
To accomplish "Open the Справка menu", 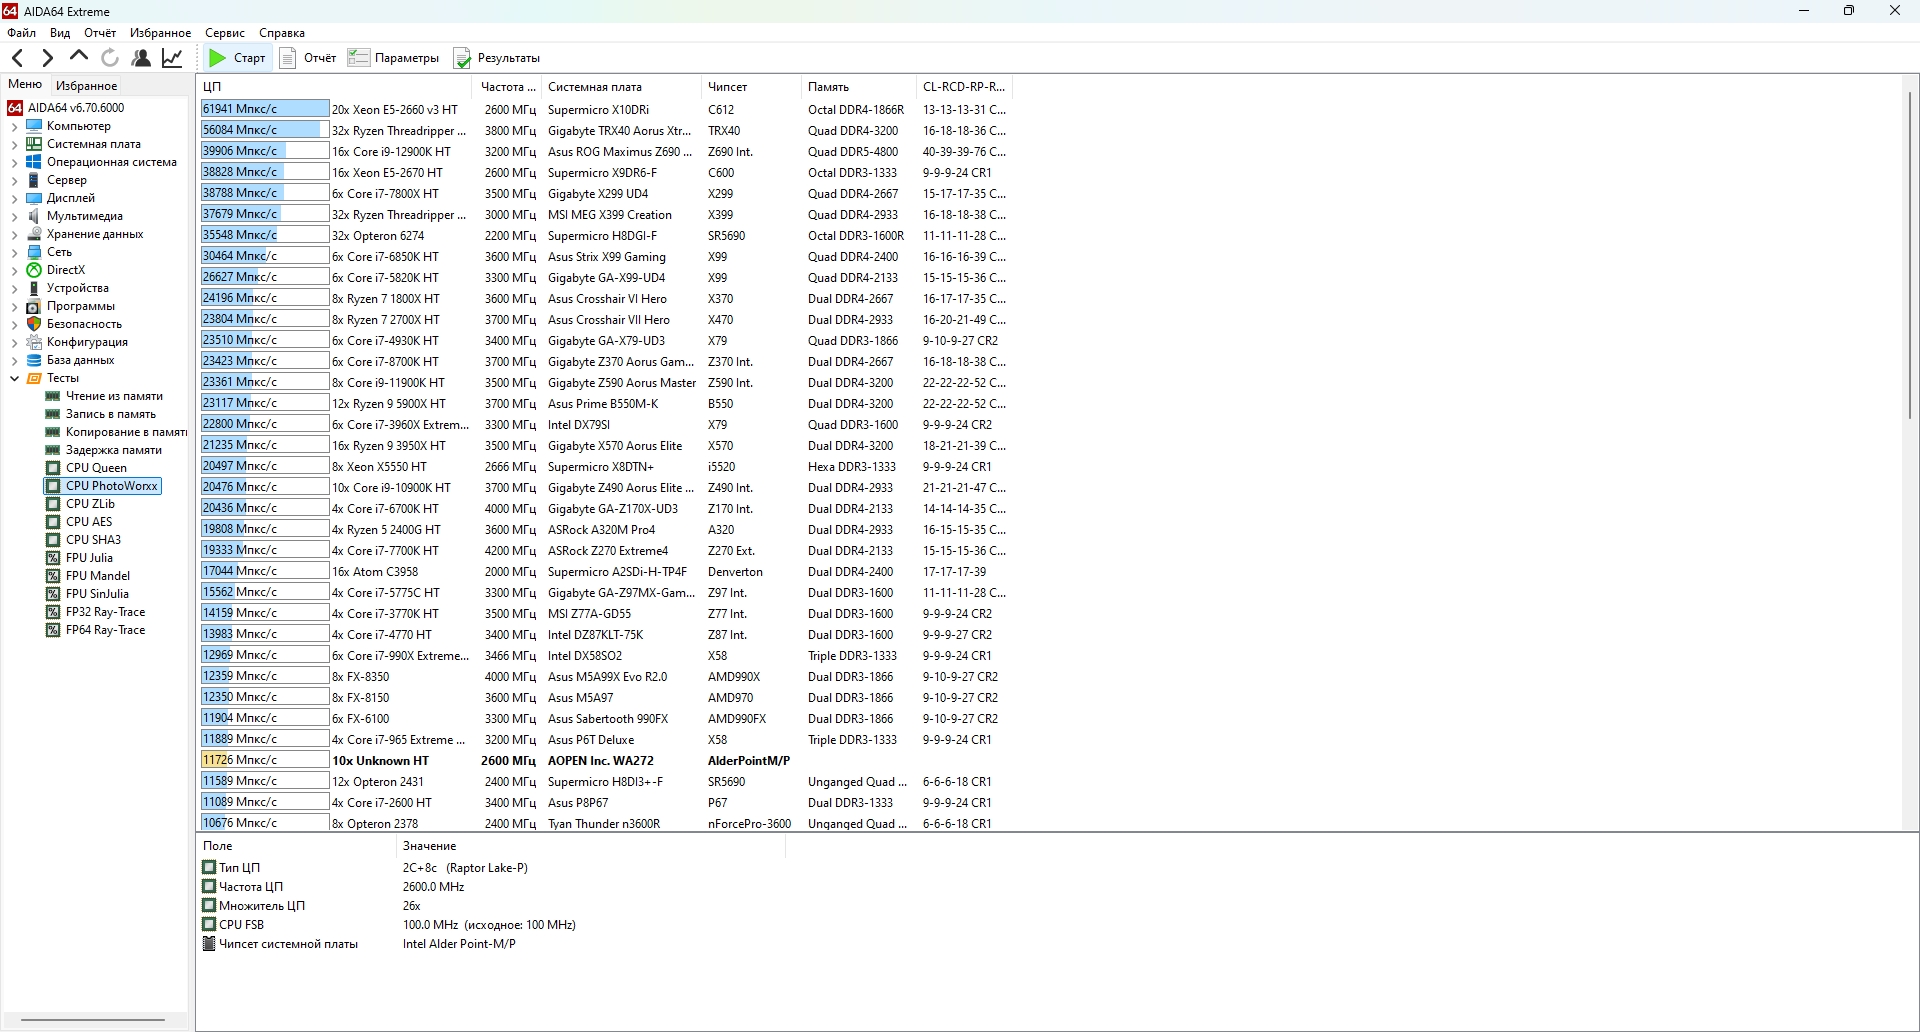I will click(x=282, y=33).
